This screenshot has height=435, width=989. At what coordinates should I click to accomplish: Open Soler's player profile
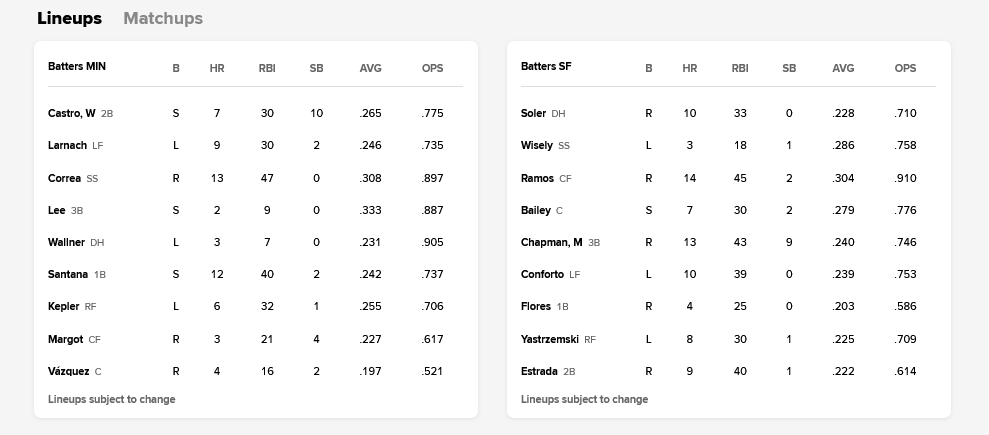[x=533, y=113]
